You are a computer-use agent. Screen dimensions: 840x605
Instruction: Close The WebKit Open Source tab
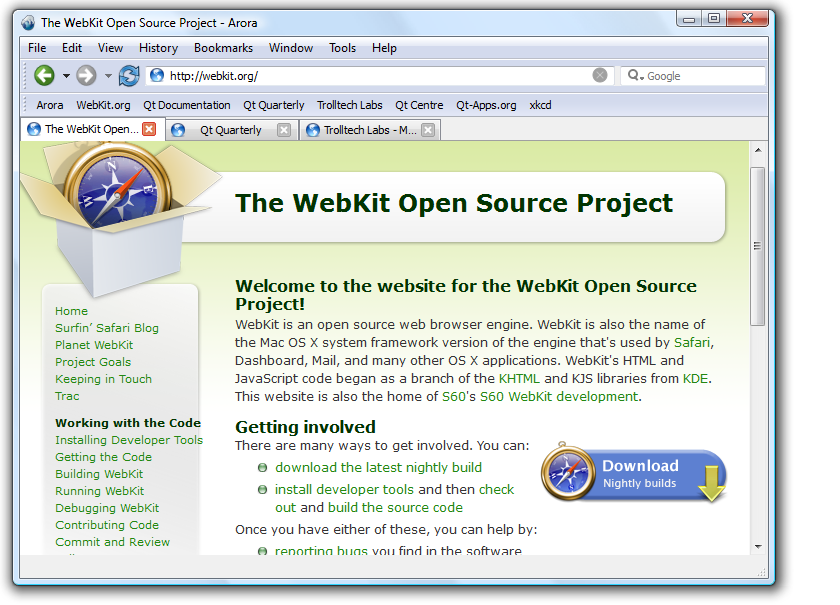point(149,129)
